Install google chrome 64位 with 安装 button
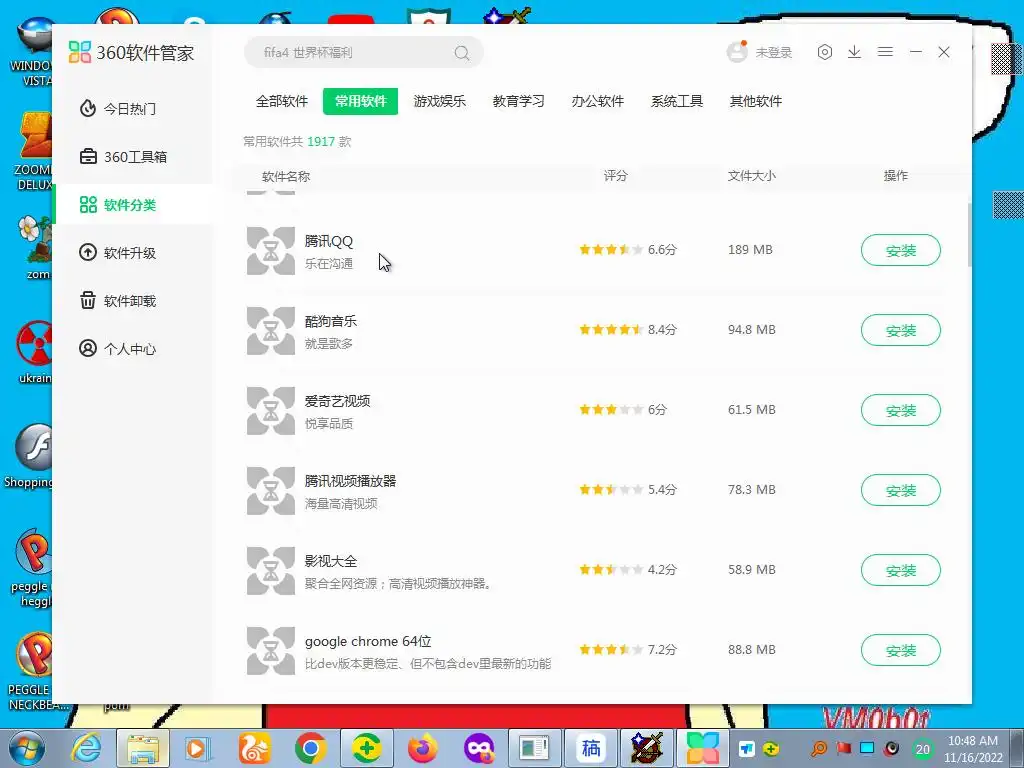The image size is (1024, 768). (x=901, y=650)
